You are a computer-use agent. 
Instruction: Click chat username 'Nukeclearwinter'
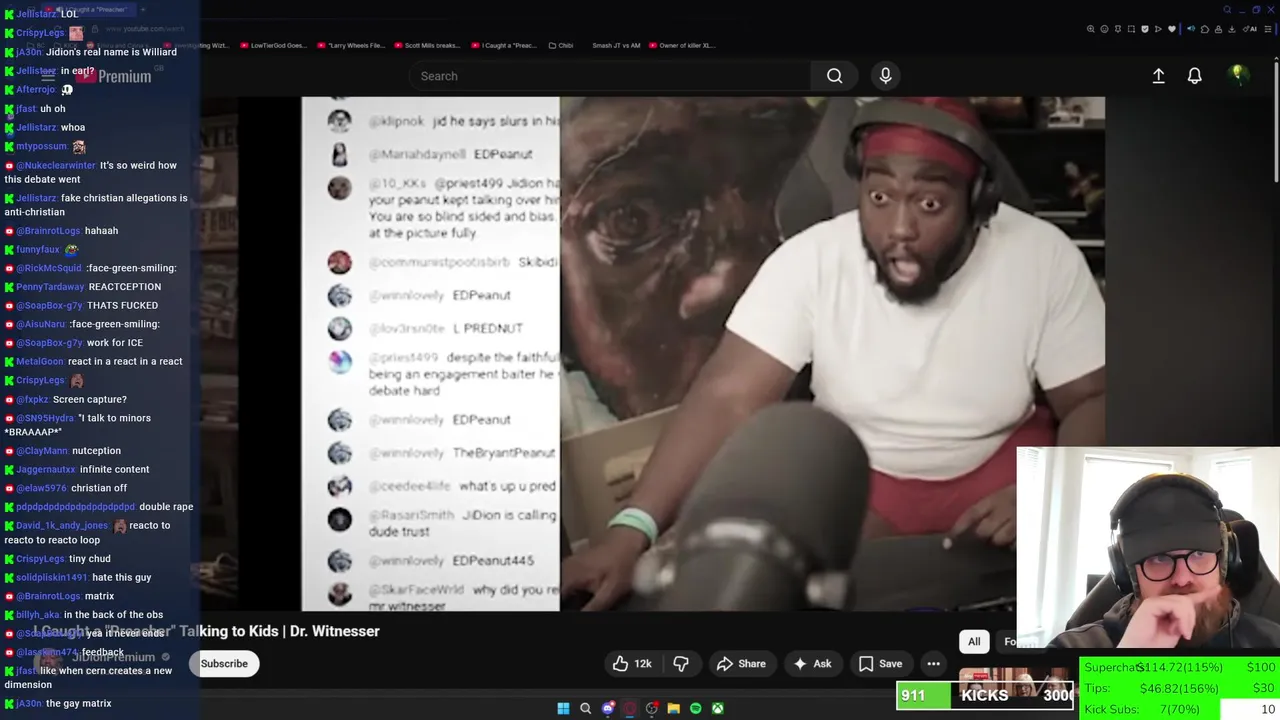pyautogui.click(x=55, y=165)
